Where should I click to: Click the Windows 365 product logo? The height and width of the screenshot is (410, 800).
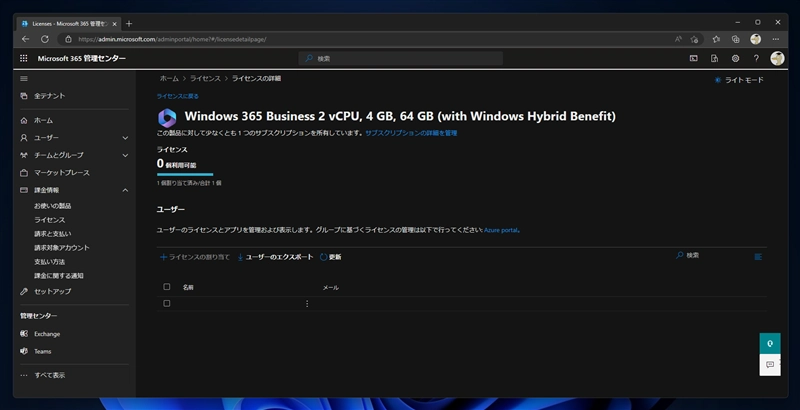tap(167, 118)
